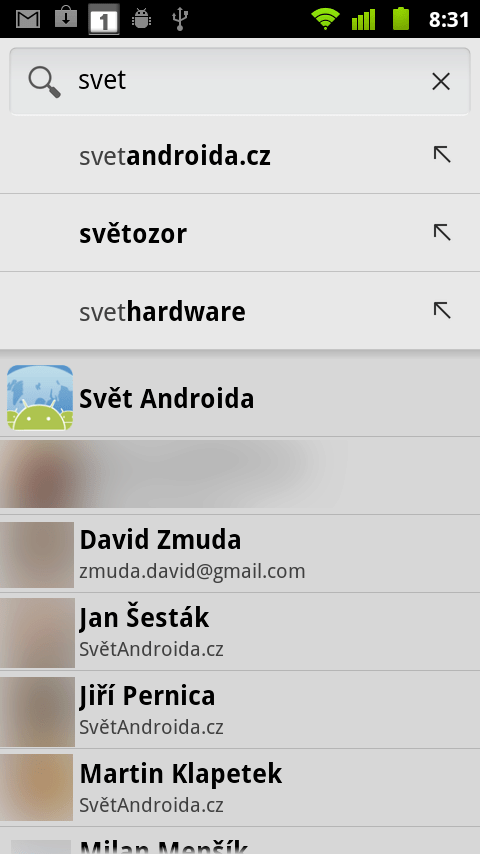Select the svethardware suggestion
Screen dimensions: 480x854
click(240, 311)
